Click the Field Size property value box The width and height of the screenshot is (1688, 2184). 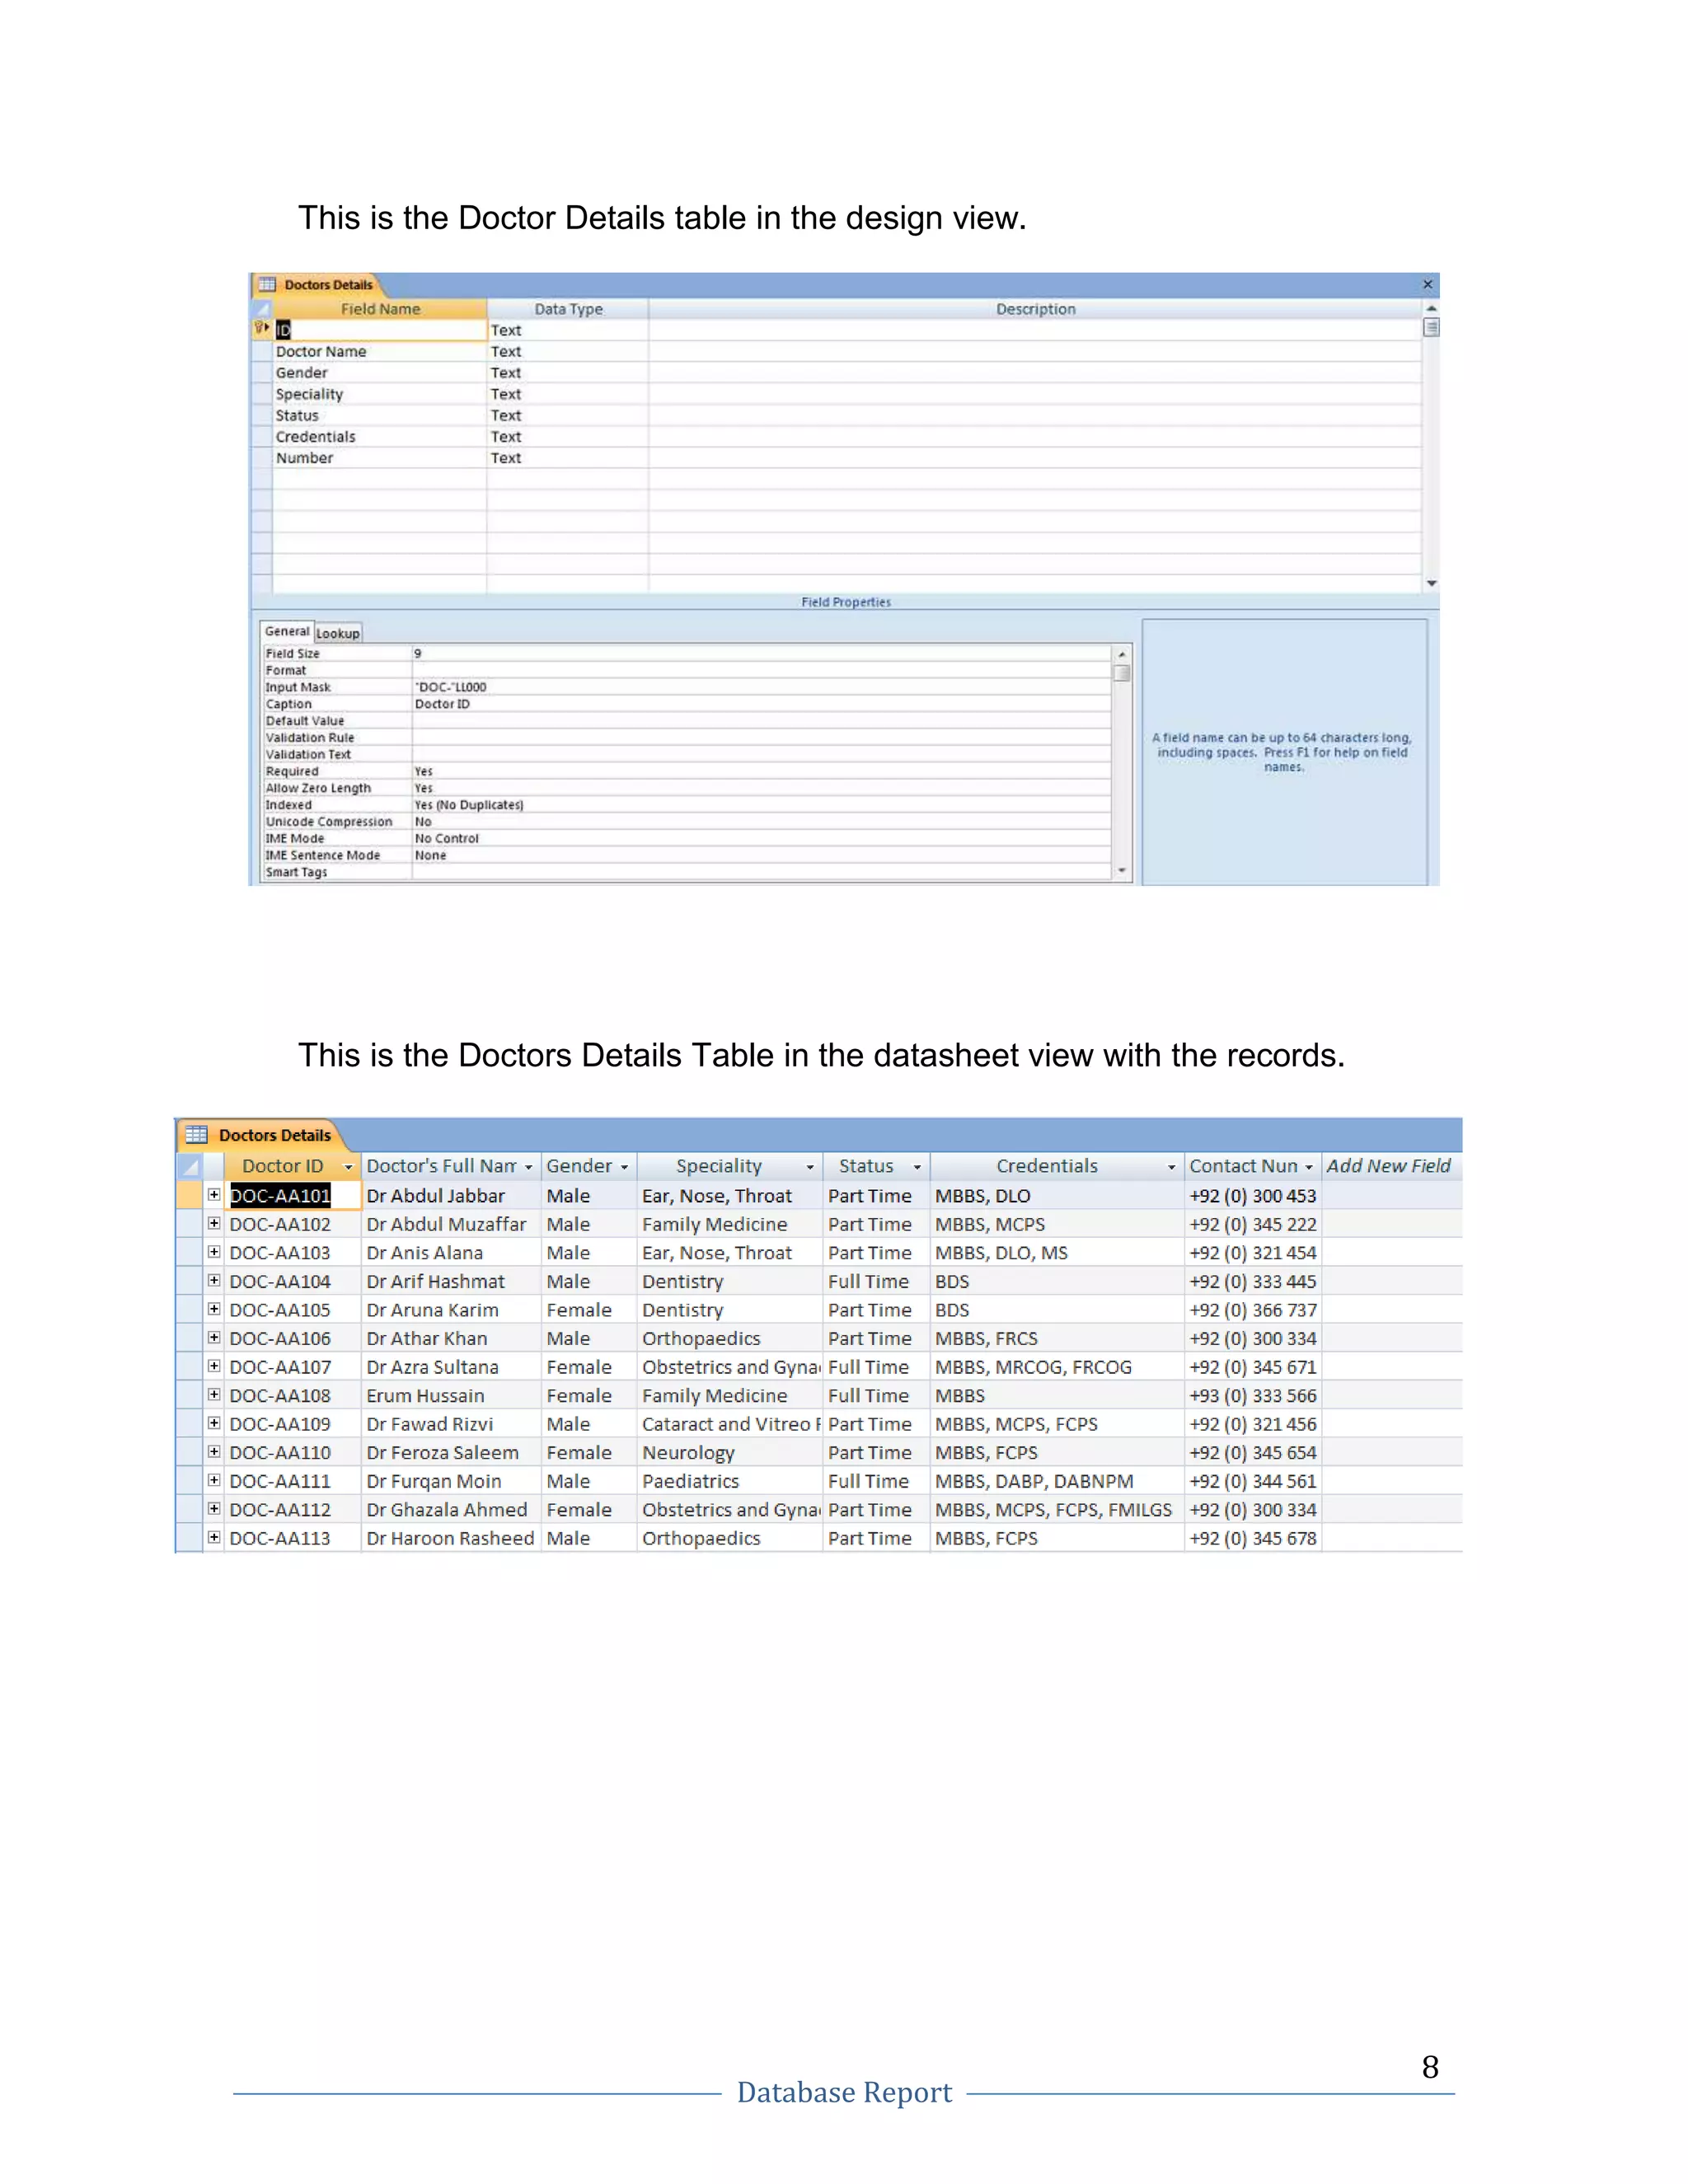point(762,653)
